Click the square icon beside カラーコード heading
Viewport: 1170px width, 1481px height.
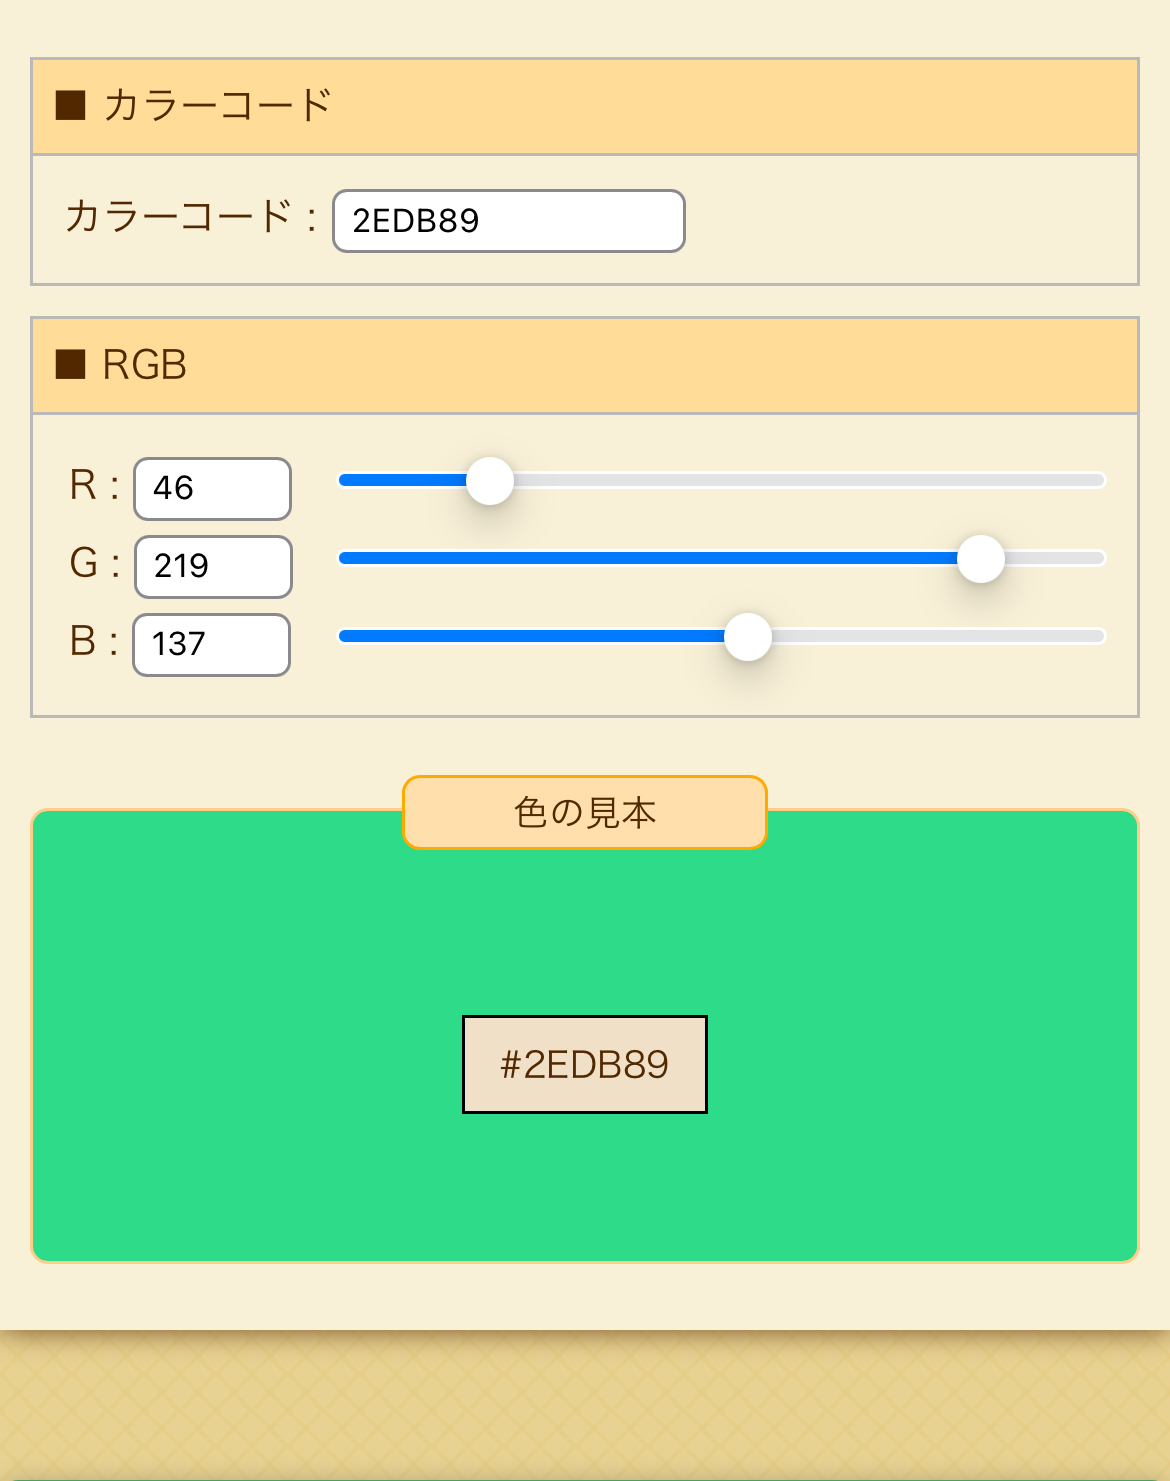click(70, 105)
